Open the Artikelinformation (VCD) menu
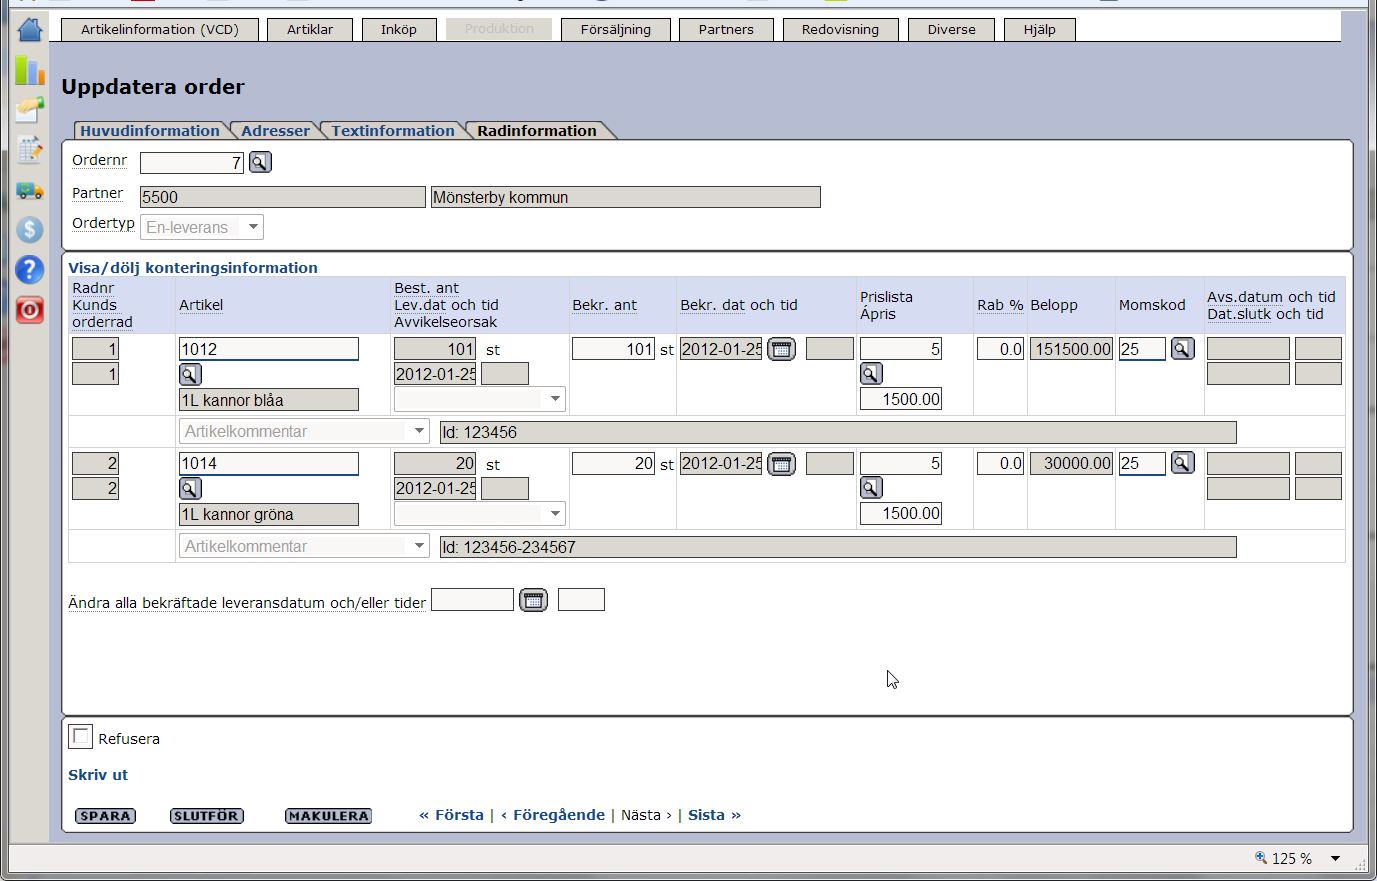The image size is (1377, 881). click(x=160, y=29)
